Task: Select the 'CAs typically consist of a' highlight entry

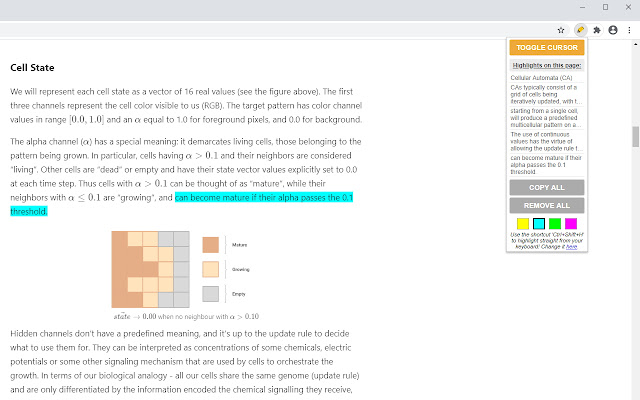Action: pyautogui.click(x=547, y=94)
